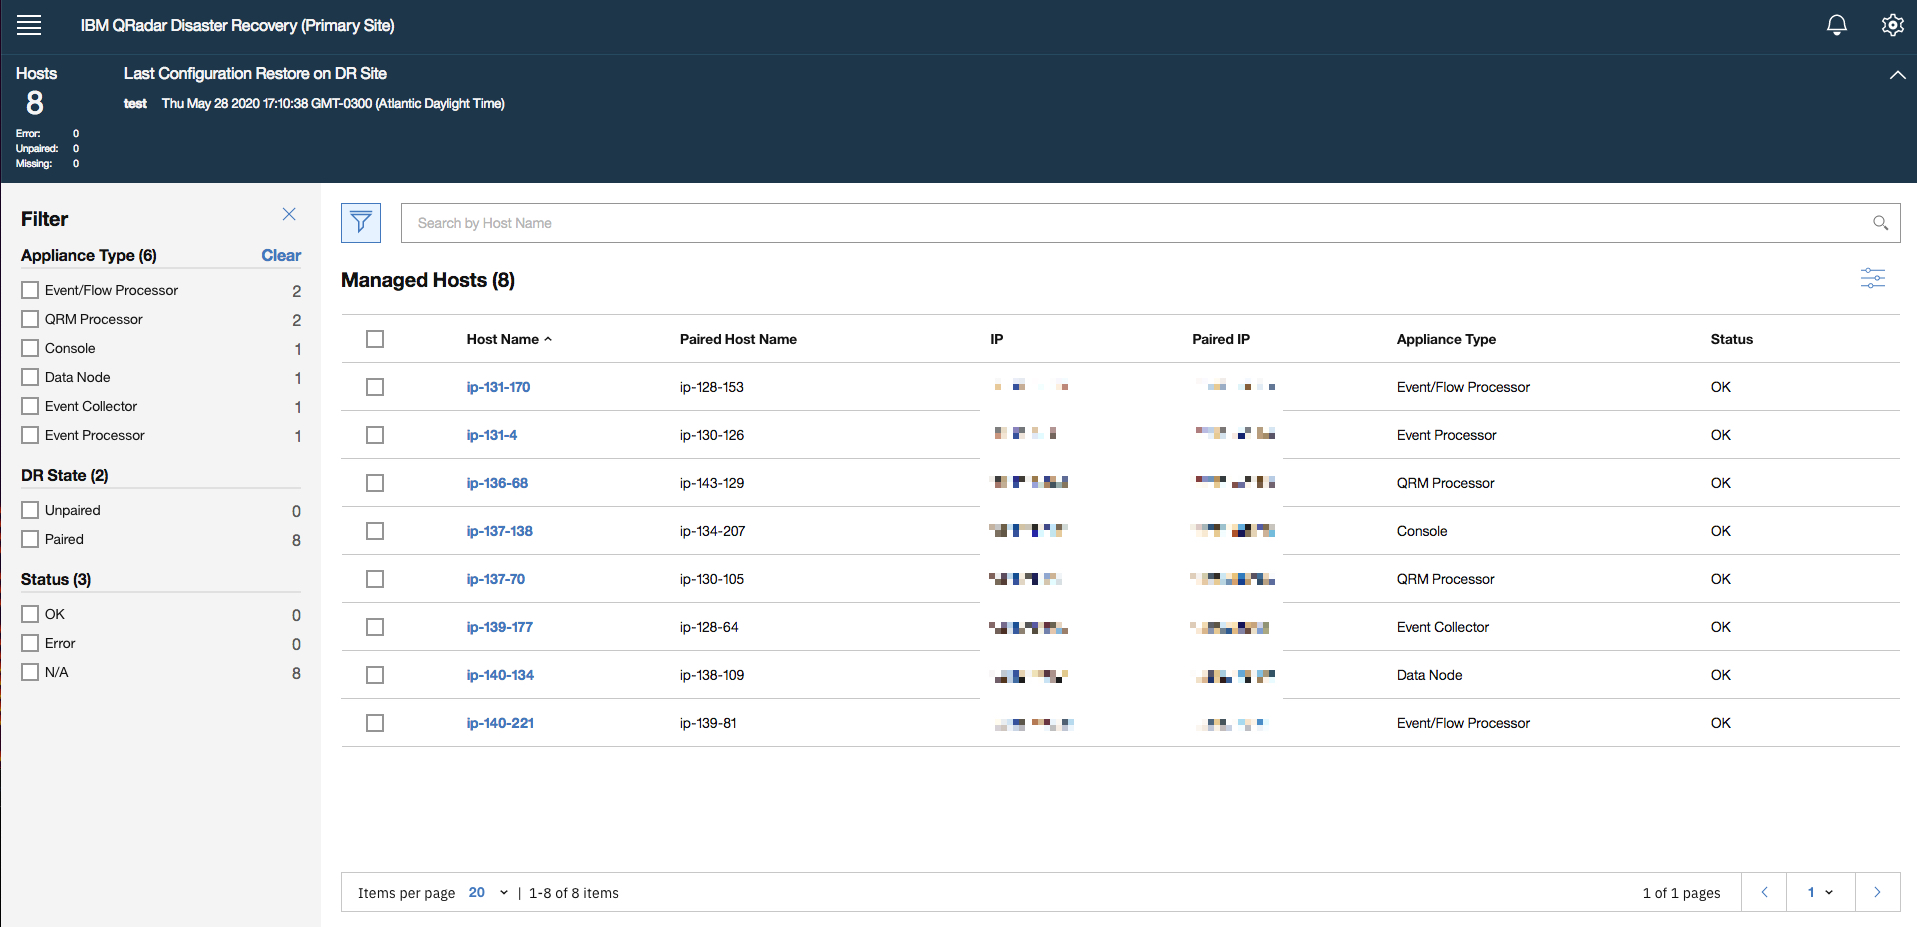Select row checkbox for ip-140-134
Viewport: 1917px width, 927px height.
click(375, 675)
